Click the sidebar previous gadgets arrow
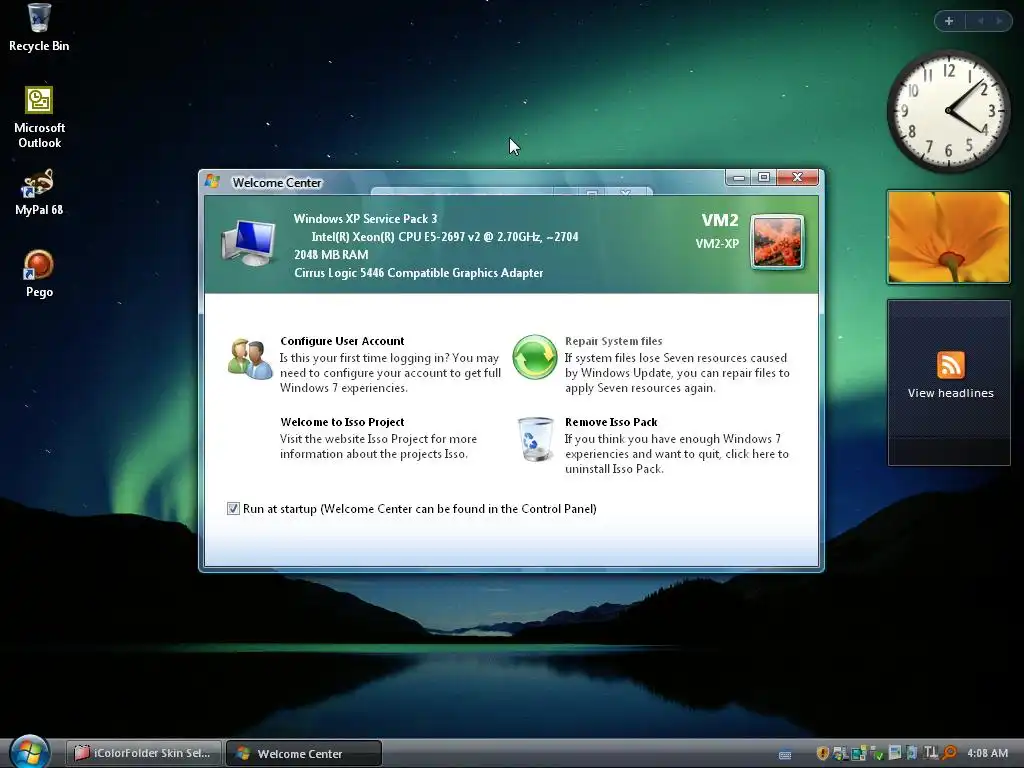Image resolution: width=1024 pixels, height=768 pixels. click(980, 21)
